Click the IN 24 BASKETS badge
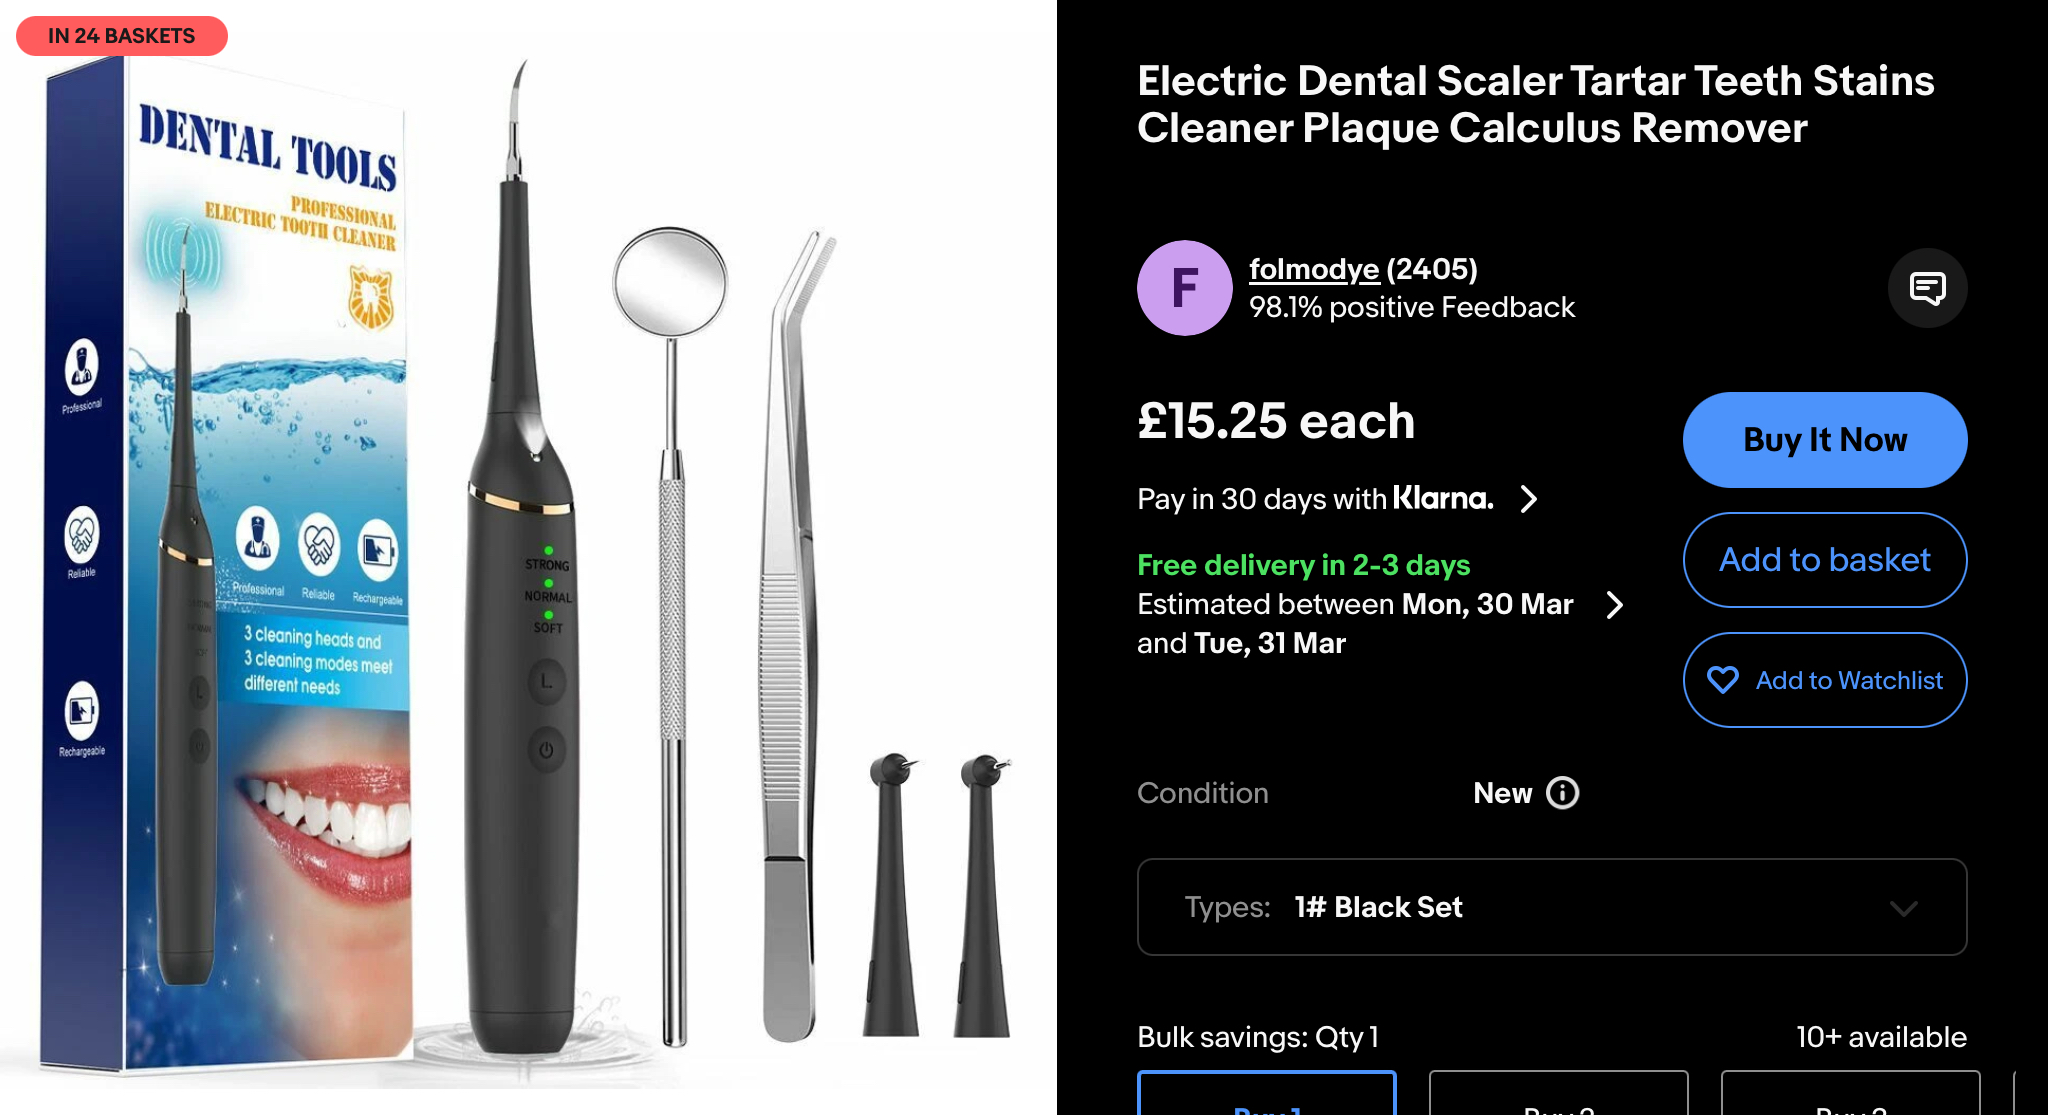2048x1115 pixels. [122, 36]
